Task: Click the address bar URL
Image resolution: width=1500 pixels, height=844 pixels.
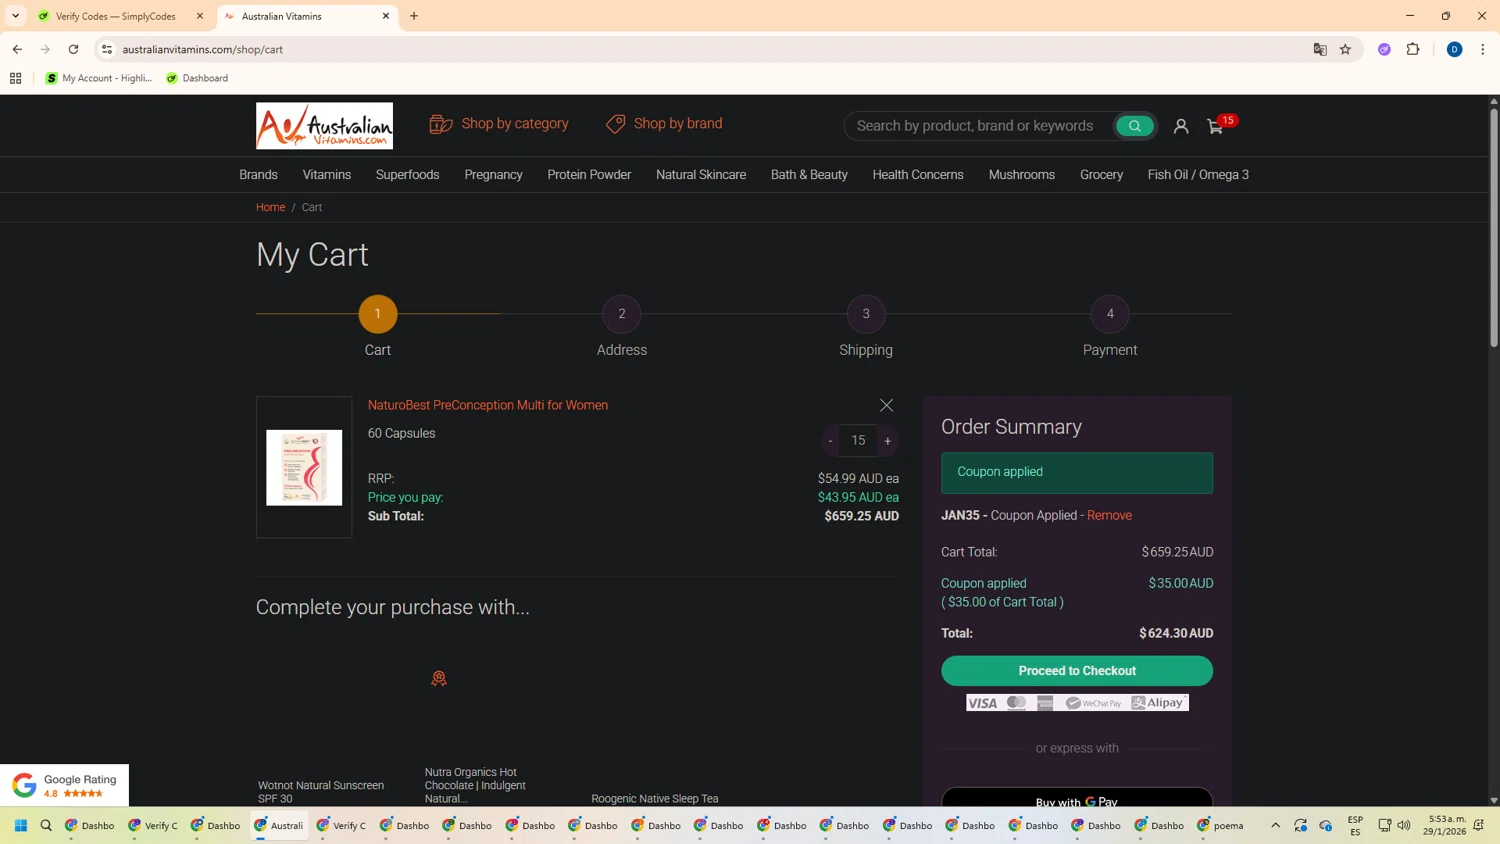Action: [x=203, y=49]
